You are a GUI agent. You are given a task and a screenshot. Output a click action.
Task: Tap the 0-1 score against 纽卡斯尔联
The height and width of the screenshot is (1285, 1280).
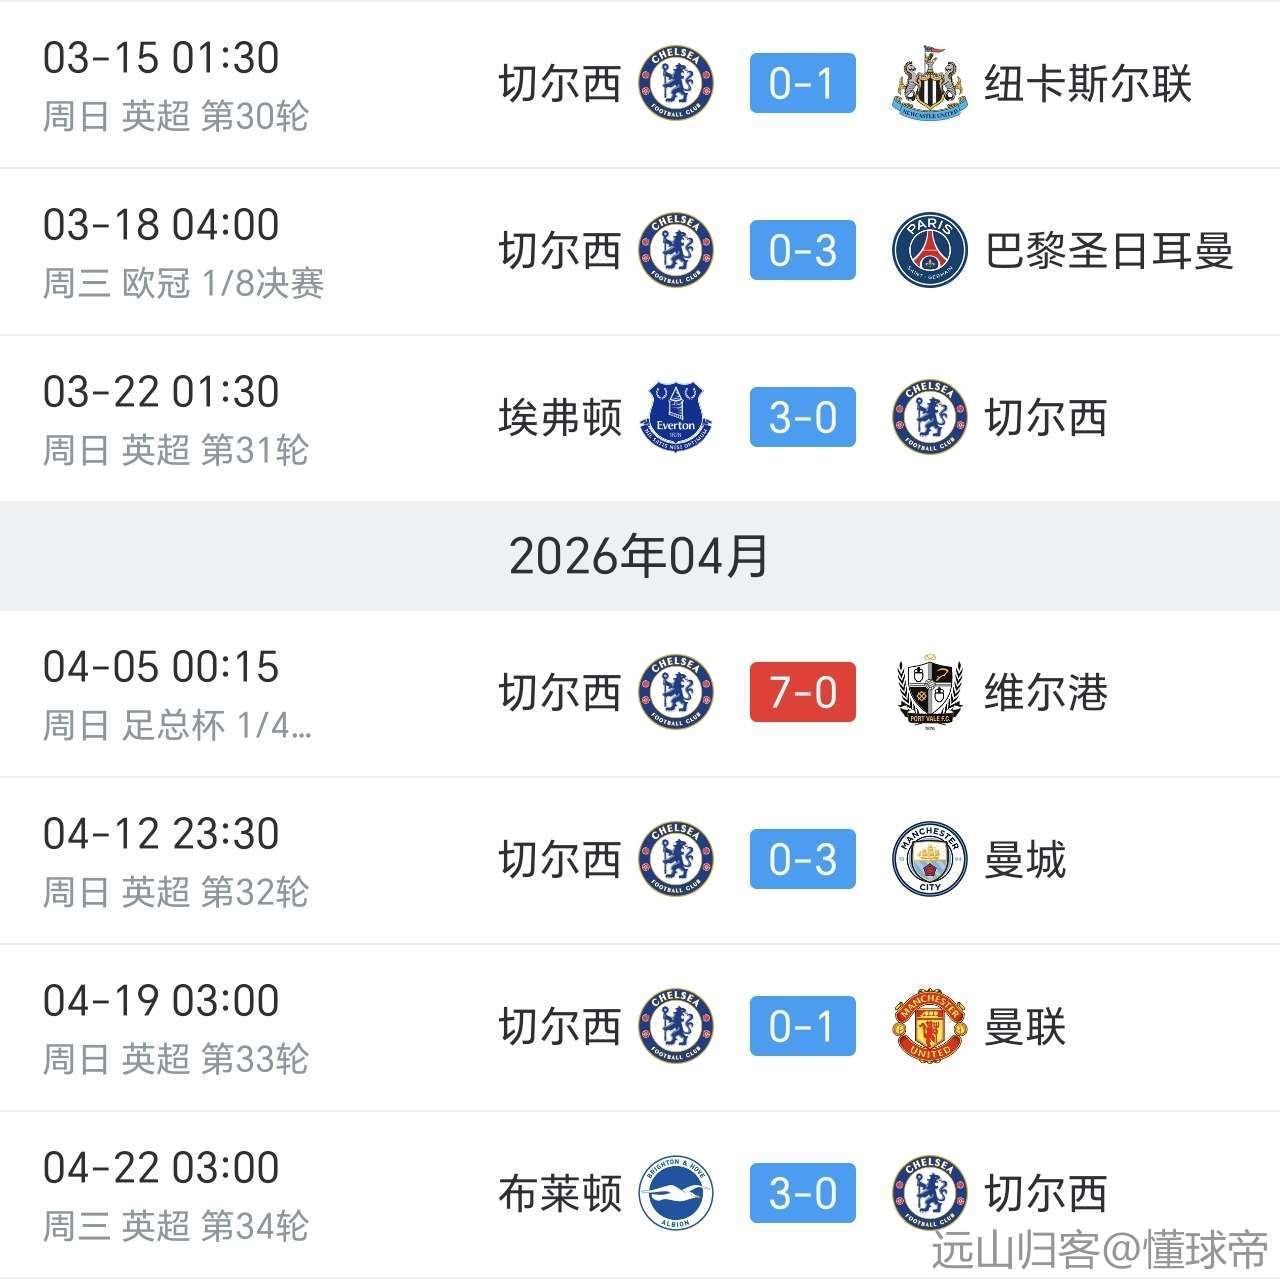point(803,84)
